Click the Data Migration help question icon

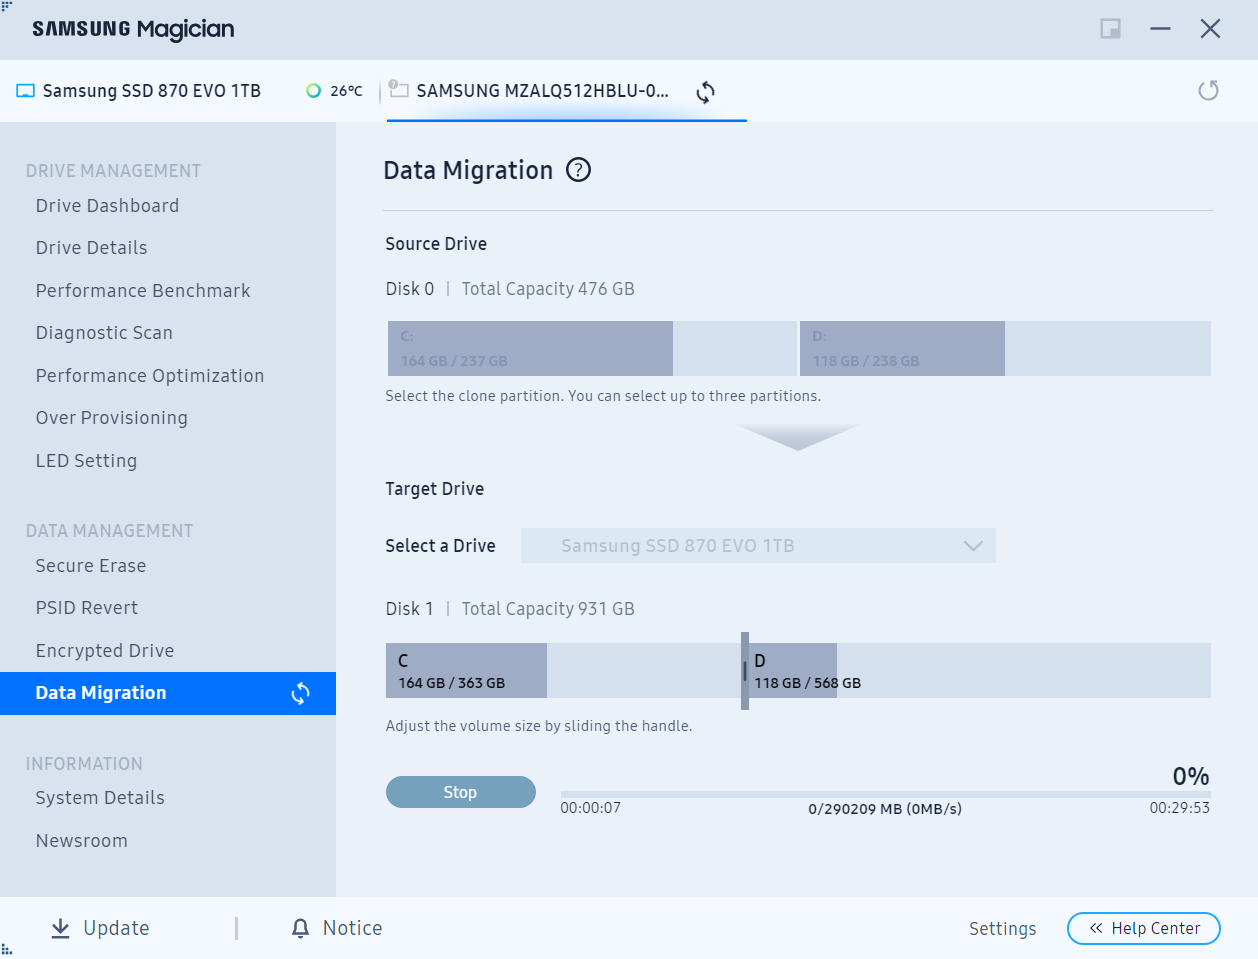tap(578, 170)
